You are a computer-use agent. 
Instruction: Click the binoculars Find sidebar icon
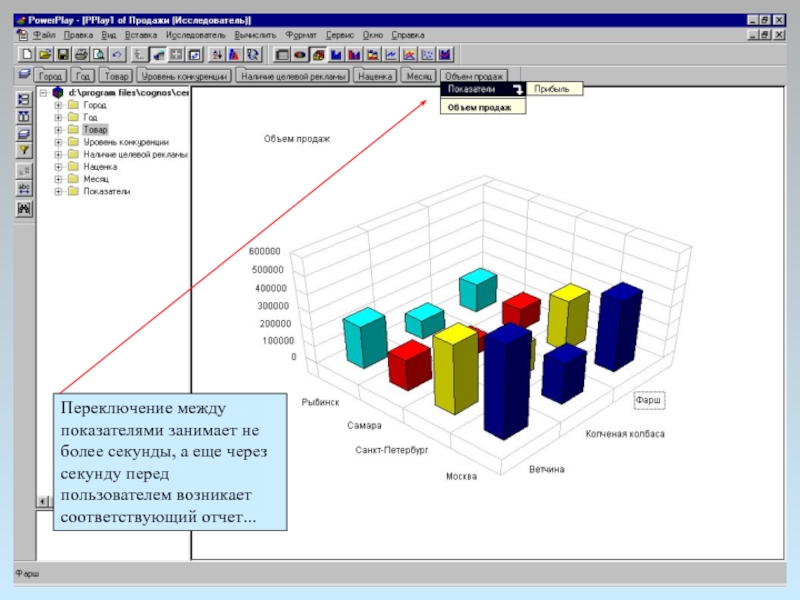click(x=23, y=208)
